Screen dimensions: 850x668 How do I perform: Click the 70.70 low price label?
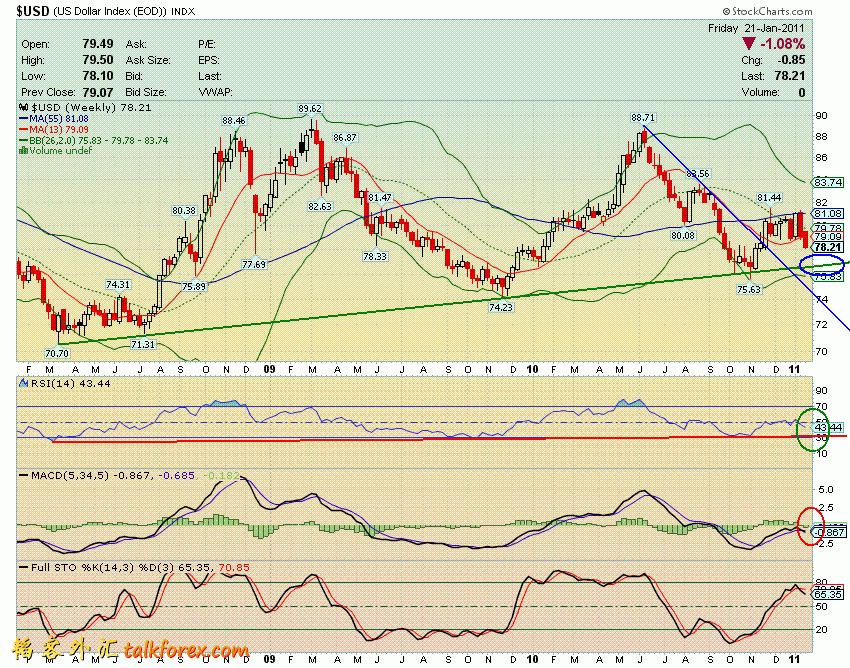click(x=57, y=354)
